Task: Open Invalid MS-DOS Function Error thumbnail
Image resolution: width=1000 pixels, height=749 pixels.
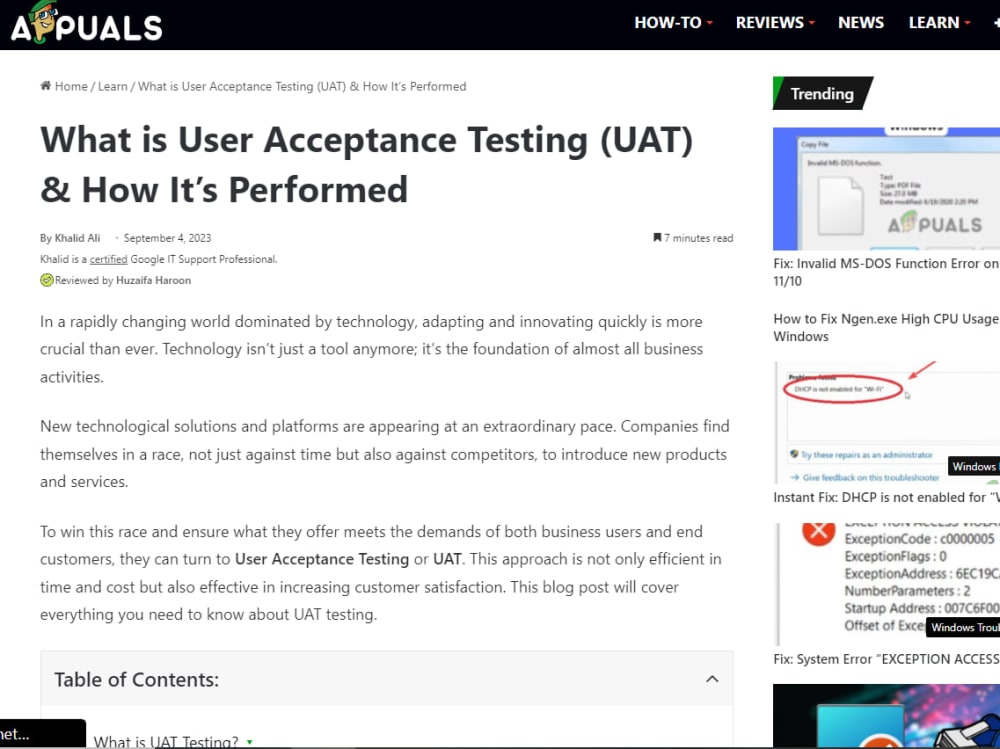Action: (x=886, y=189)
